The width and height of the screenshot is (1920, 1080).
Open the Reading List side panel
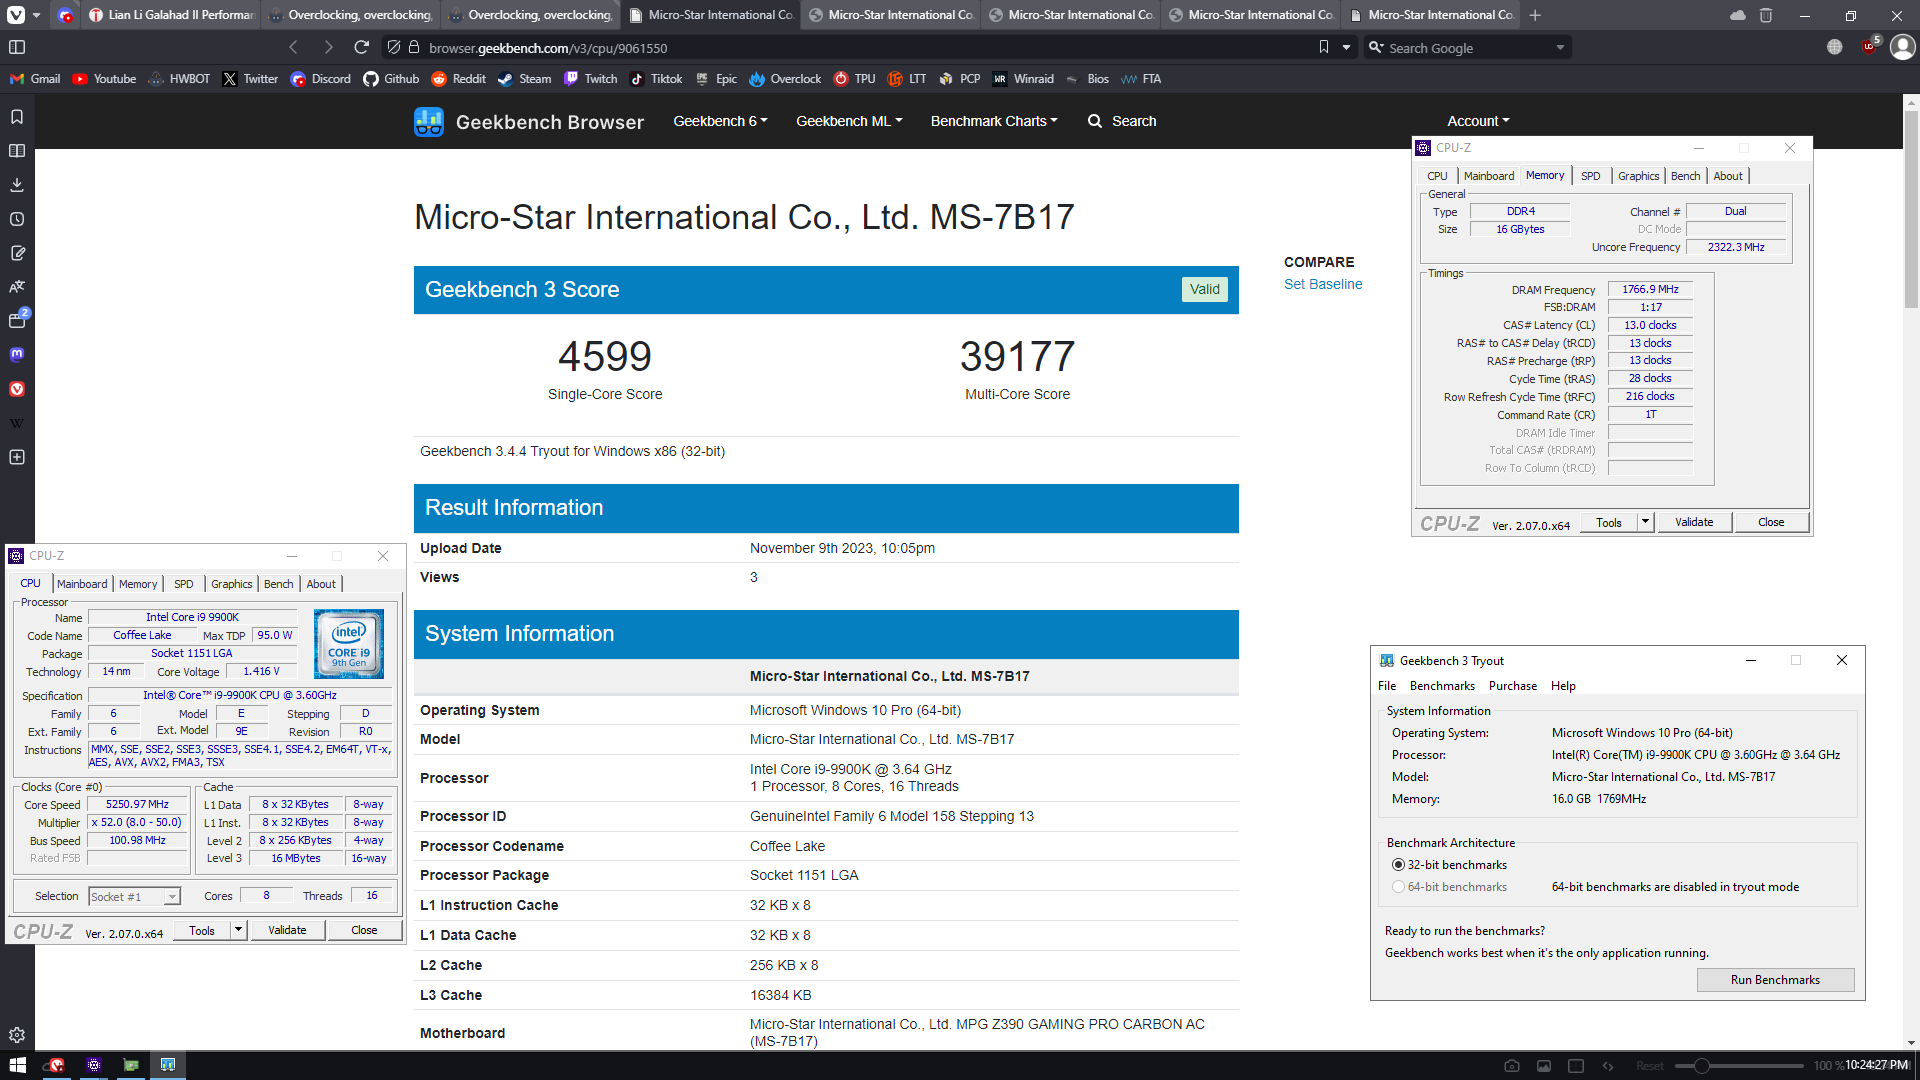(x=17, y=151)
